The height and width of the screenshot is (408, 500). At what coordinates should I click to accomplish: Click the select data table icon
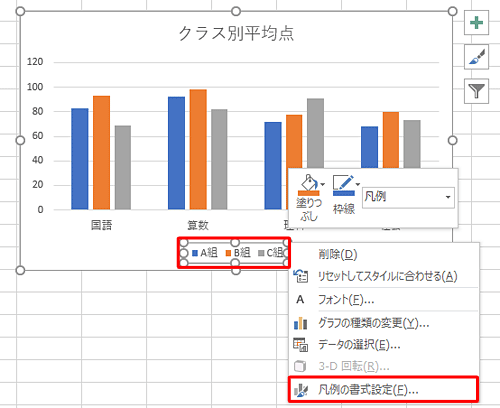300,345
